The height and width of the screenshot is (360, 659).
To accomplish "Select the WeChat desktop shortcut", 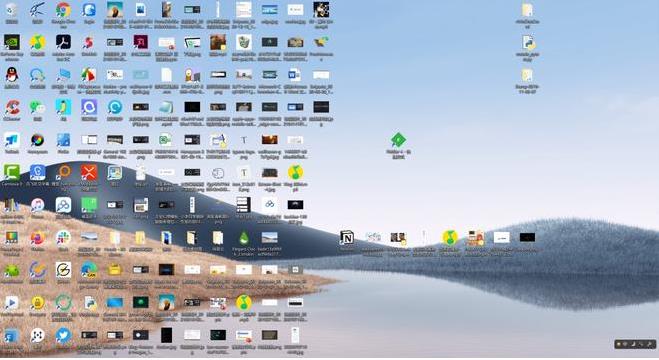I will point(37,108).
